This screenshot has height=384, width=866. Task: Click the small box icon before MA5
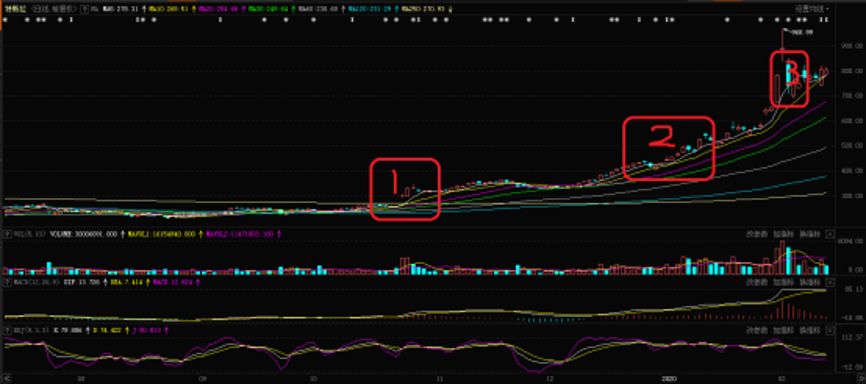pos(83,9)
